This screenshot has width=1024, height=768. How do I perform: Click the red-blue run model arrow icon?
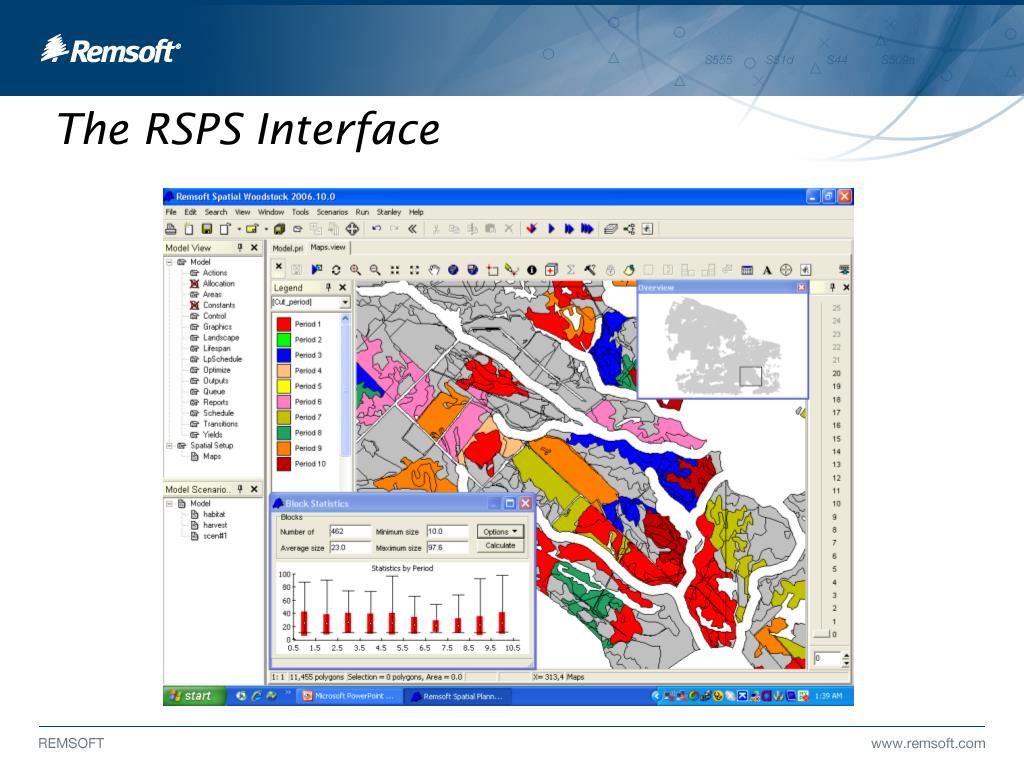(x=532, y=229)
